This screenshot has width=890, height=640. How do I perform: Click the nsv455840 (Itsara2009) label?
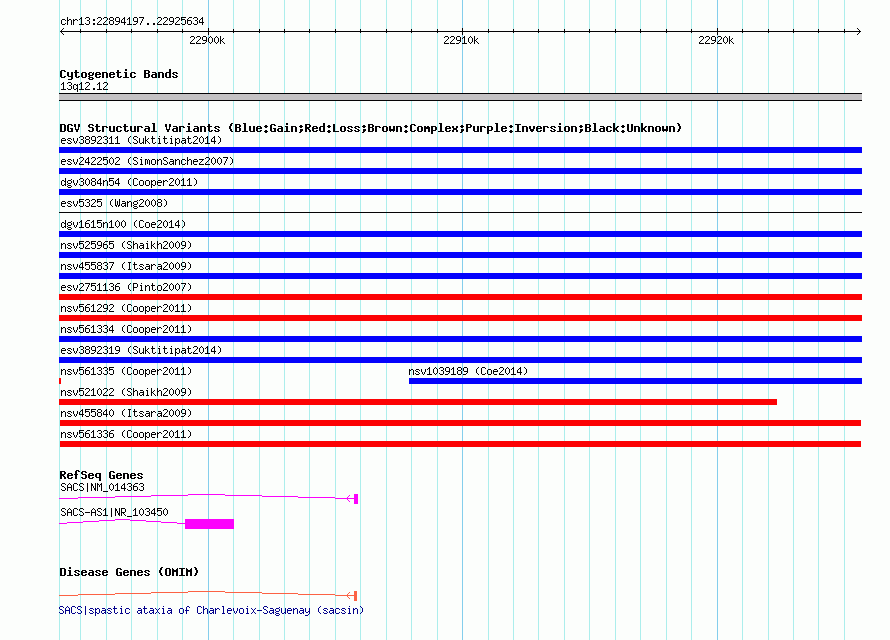126,413
